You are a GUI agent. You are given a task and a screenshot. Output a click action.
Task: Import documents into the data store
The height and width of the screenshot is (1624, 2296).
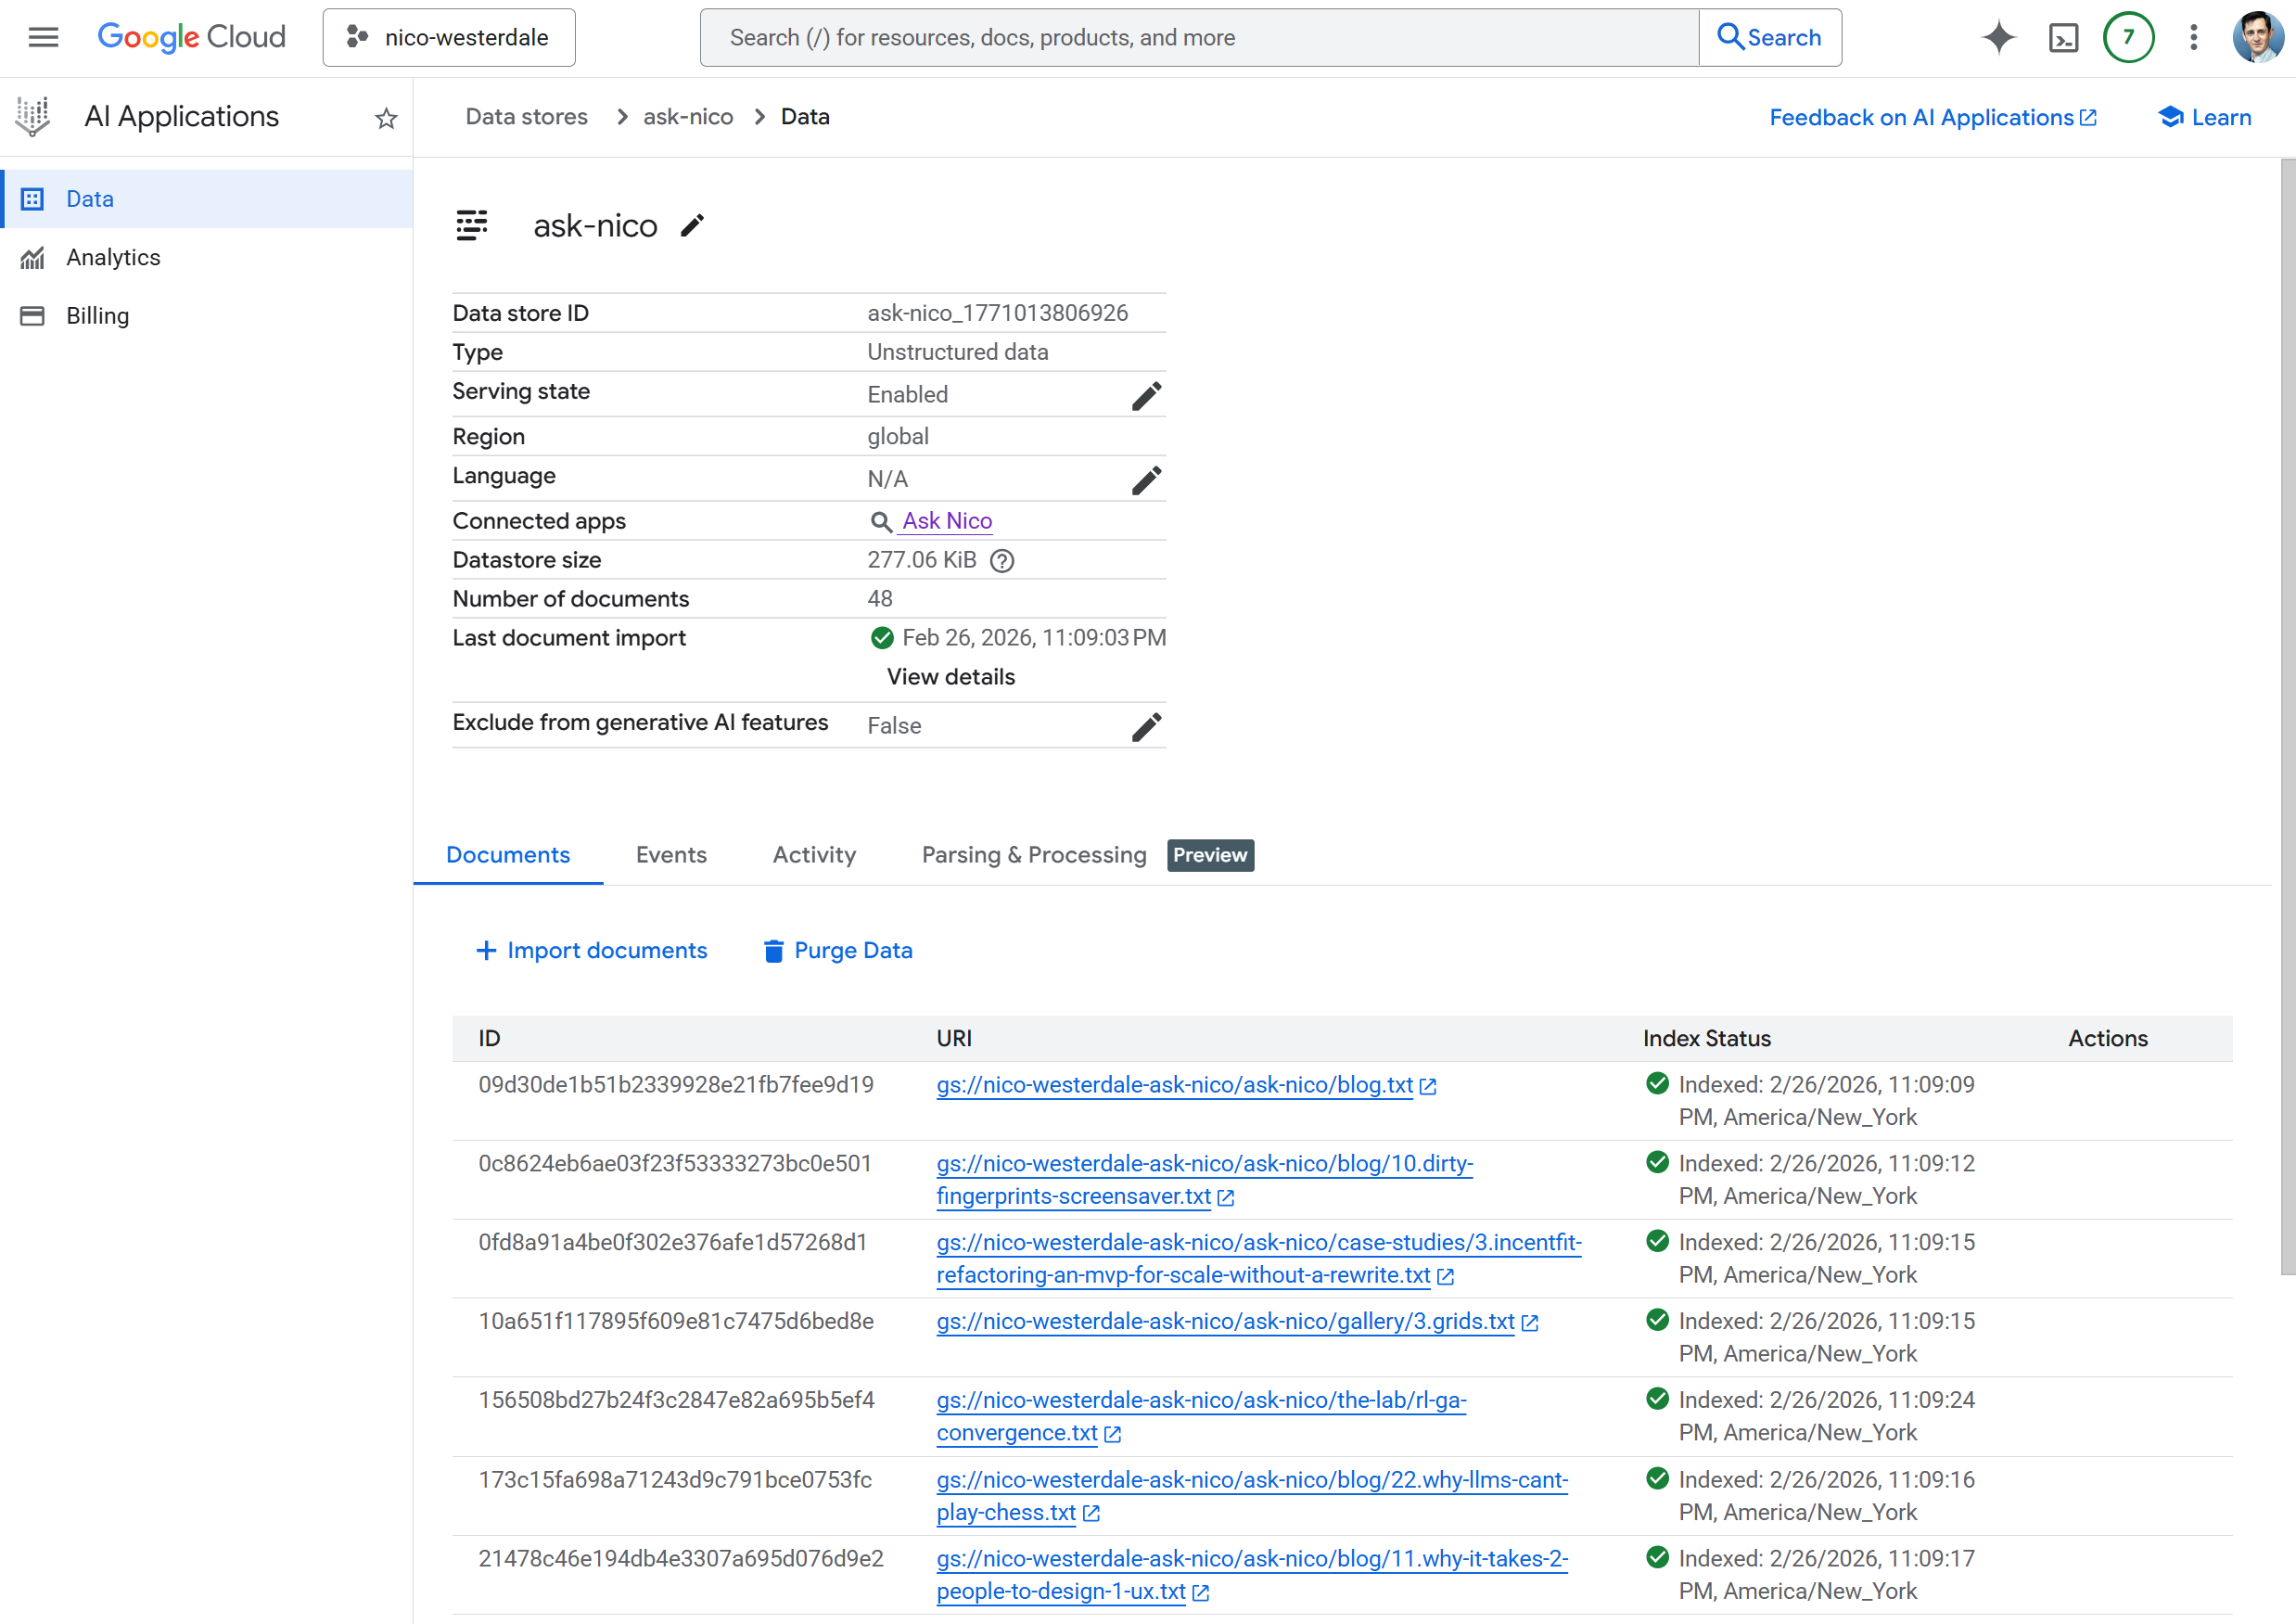click(x=592, y=950)
